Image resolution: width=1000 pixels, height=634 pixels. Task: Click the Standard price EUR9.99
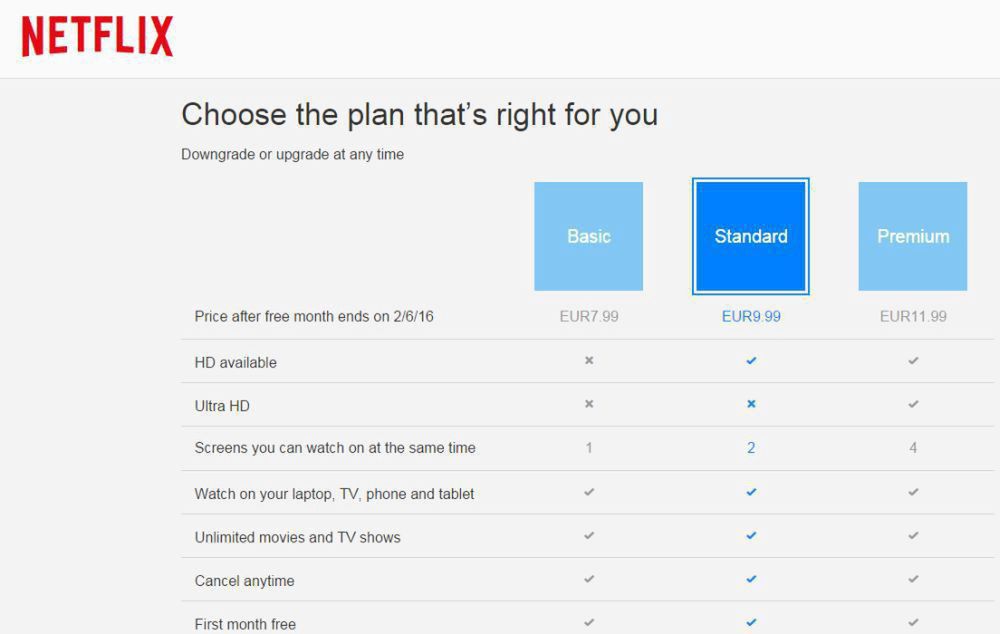[x=751, y=316]
